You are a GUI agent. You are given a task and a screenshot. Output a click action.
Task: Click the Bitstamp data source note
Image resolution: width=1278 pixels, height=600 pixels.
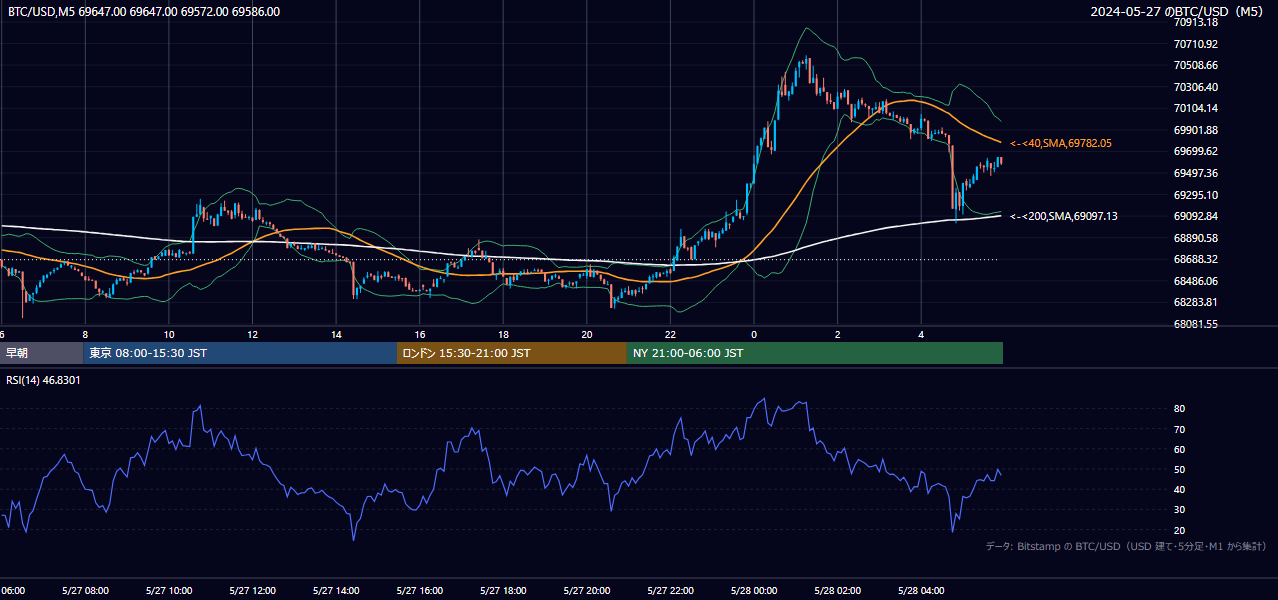click(x=1126, y=546)
